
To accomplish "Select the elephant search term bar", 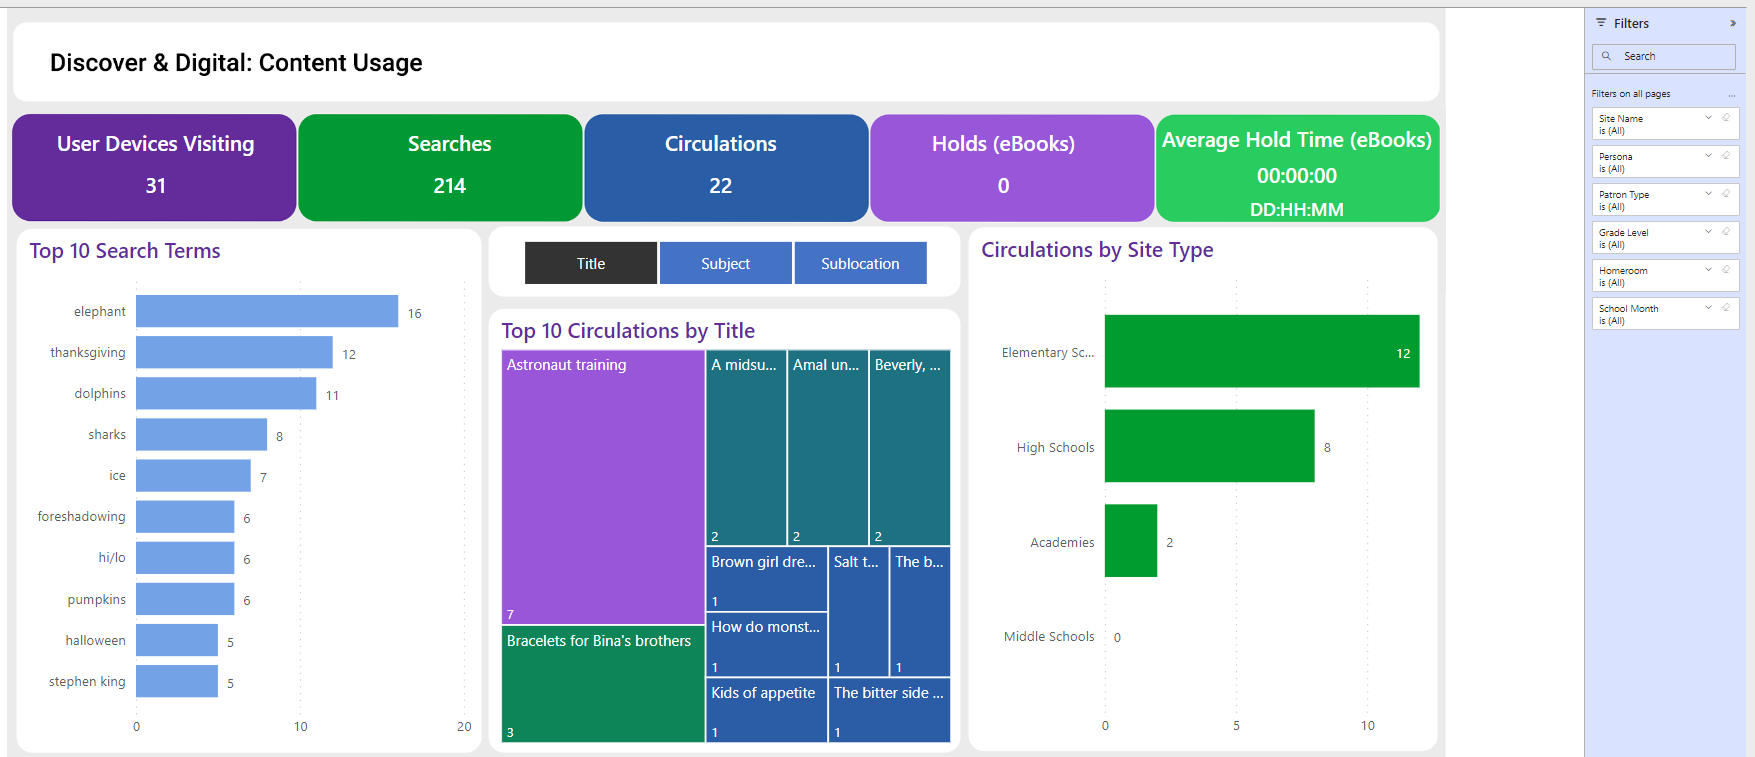I will tap(267, 311).
